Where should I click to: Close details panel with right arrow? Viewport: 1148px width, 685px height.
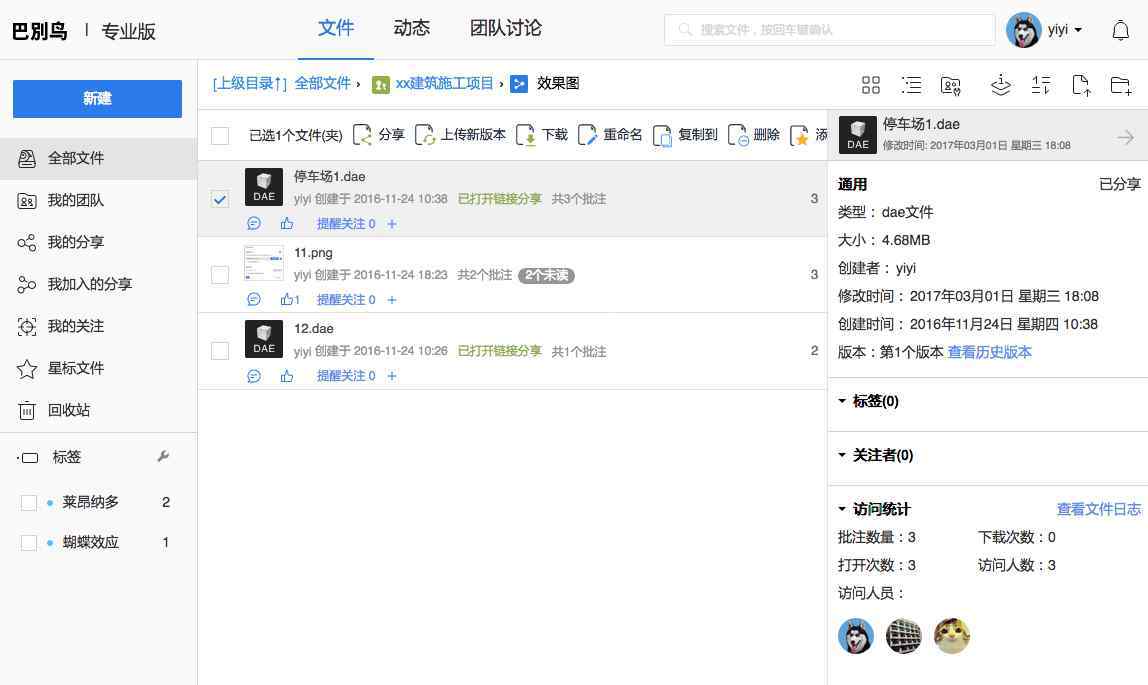coord(1125,137)
